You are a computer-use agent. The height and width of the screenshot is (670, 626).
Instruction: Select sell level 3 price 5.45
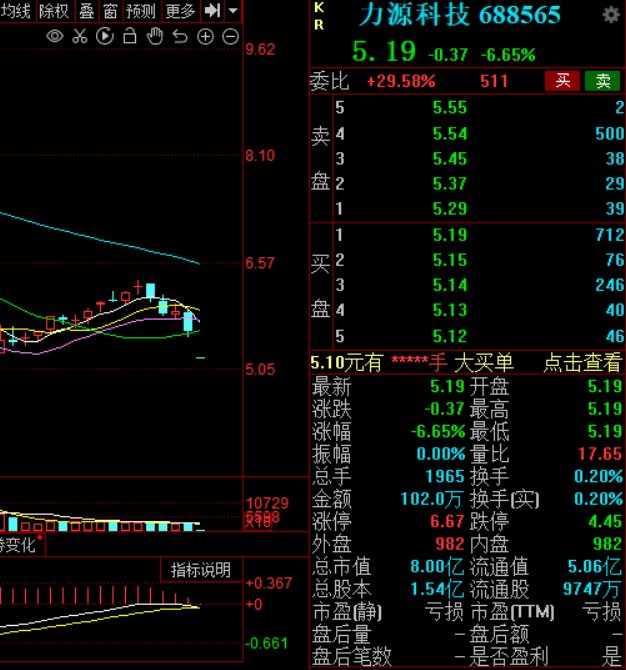coord(450,159)
